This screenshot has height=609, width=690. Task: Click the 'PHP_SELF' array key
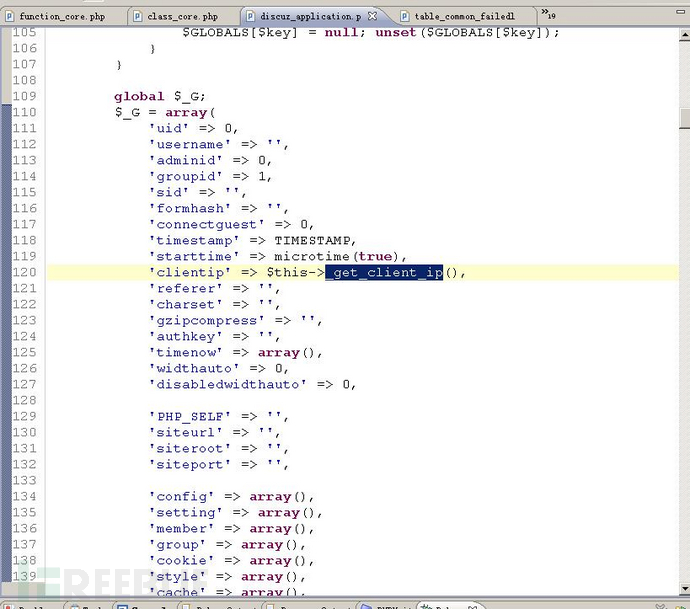(x=190, y=416)
